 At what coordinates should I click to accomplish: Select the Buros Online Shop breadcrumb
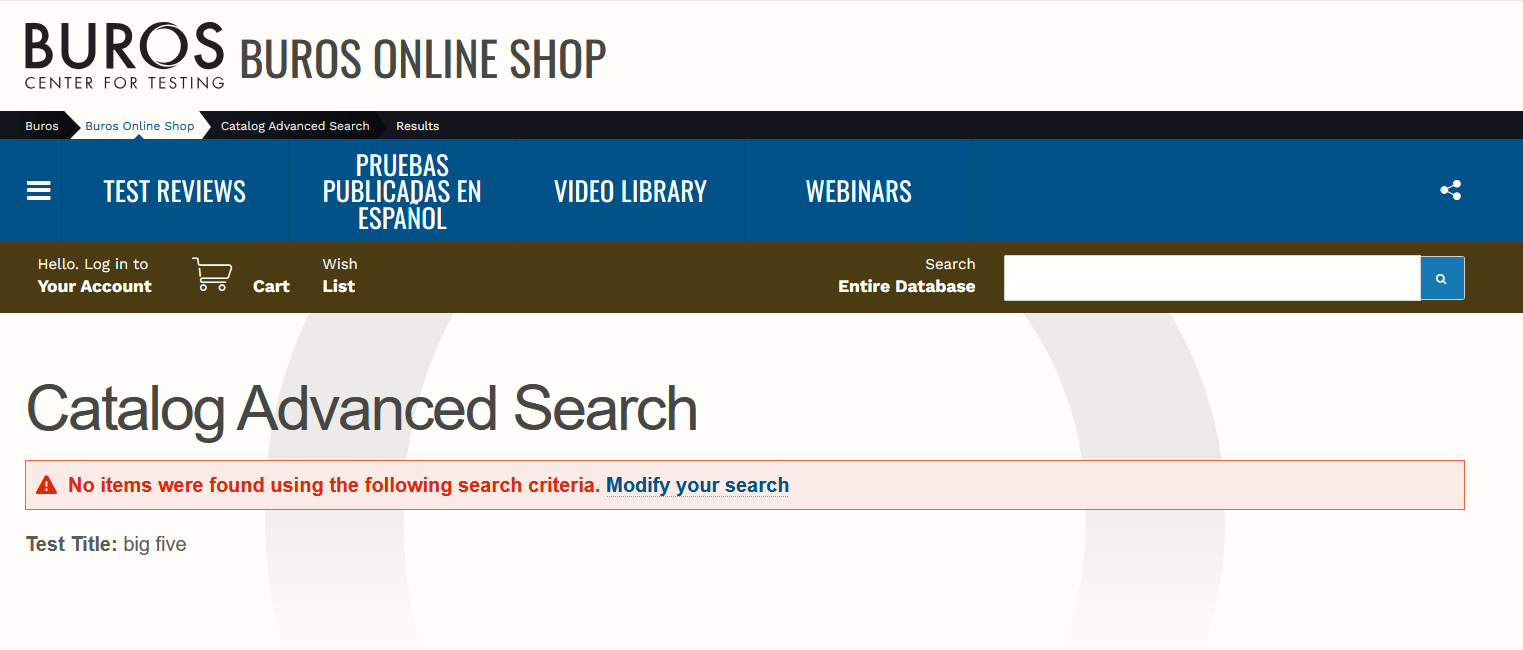click(x=140, y=126)
